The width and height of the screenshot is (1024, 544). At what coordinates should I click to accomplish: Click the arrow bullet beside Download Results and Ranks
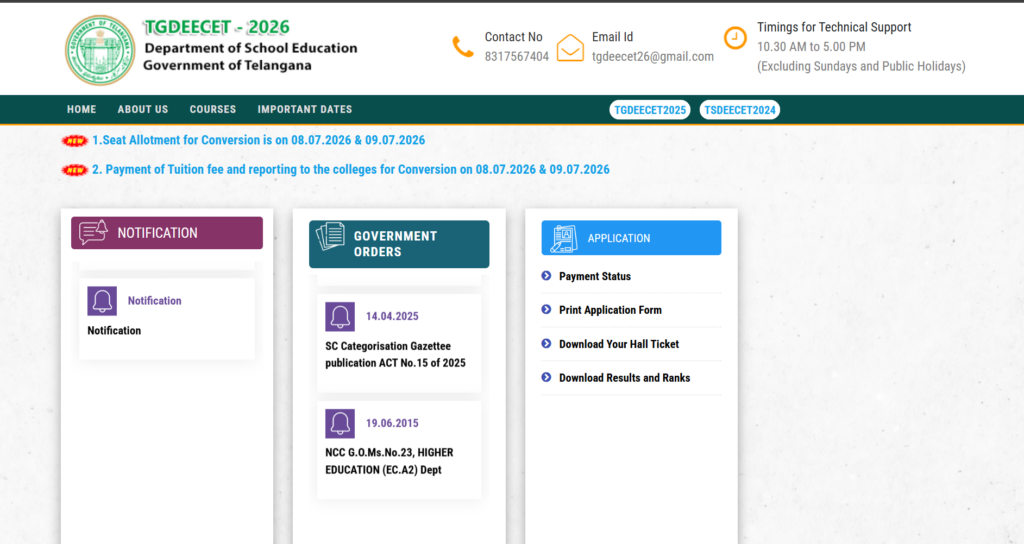coord(546,377)
